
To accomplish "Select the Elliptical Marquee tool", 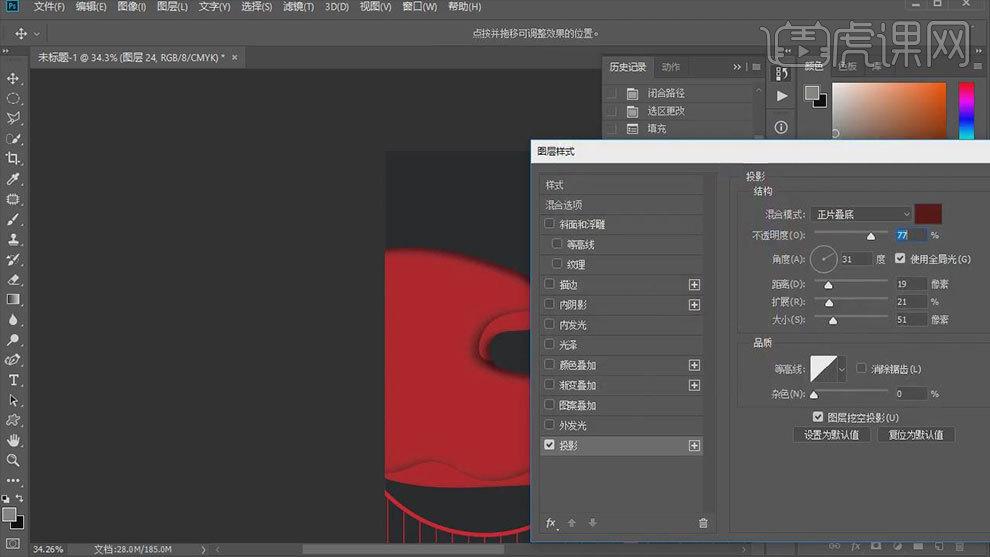I will pos(13,99).
